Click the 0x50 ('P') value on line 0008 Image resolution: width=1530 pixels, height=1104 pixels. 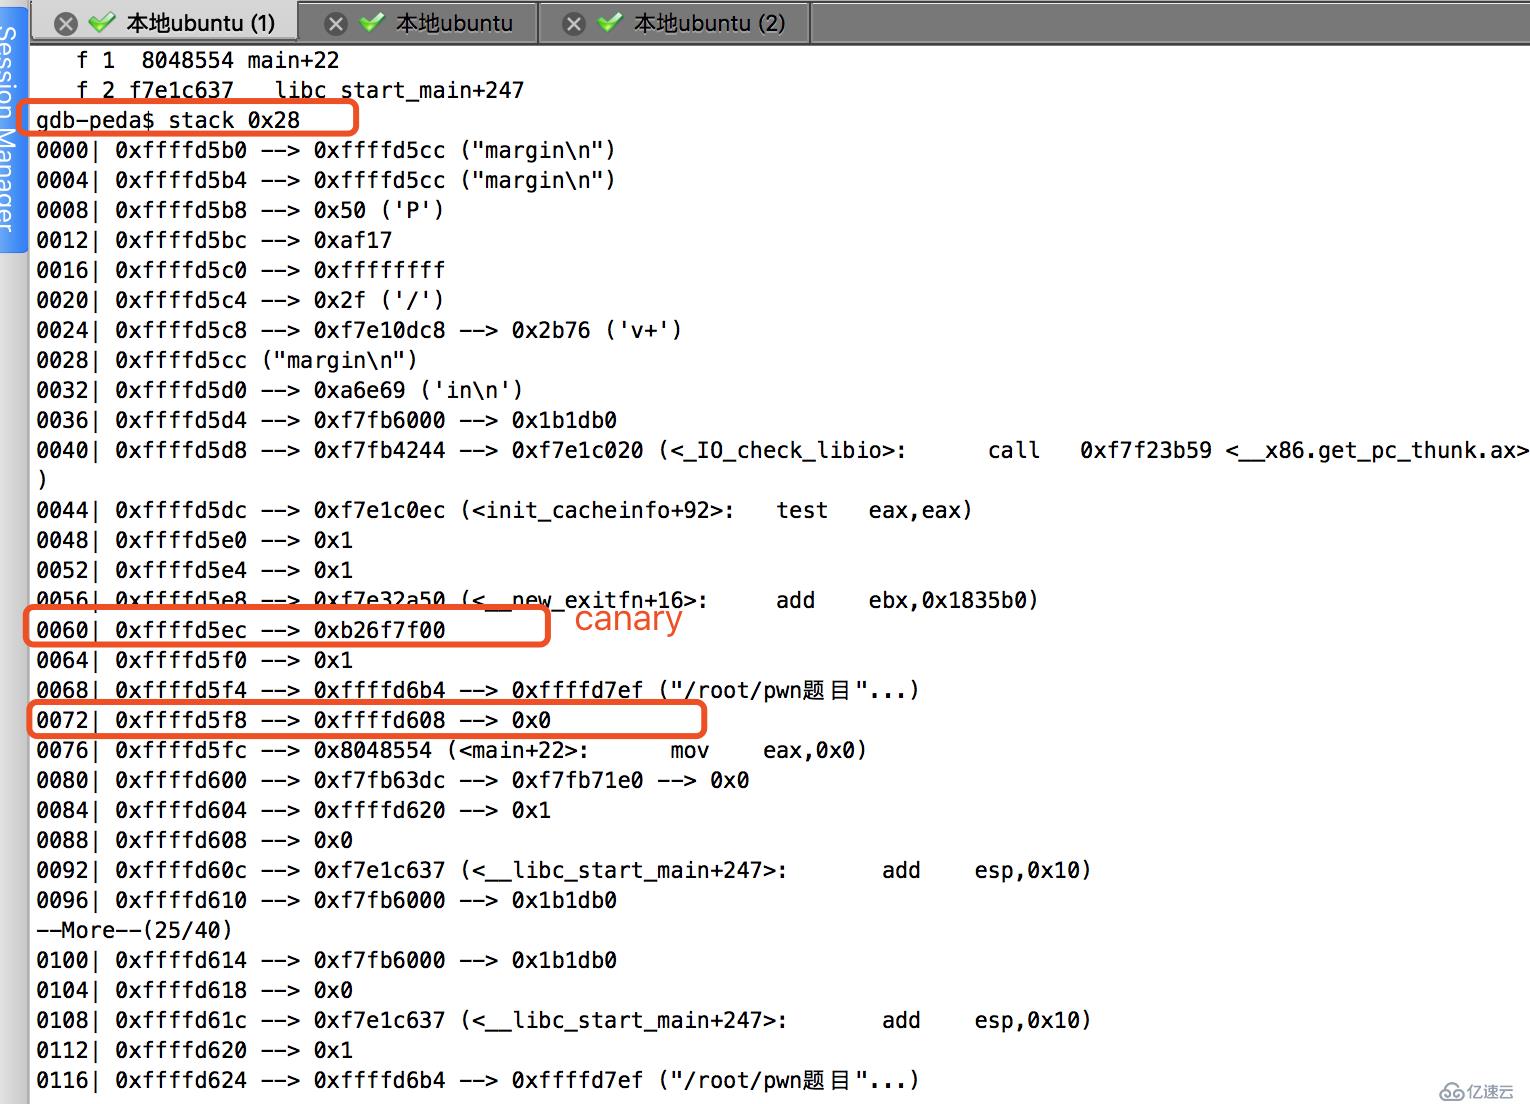tap(379, 210)
